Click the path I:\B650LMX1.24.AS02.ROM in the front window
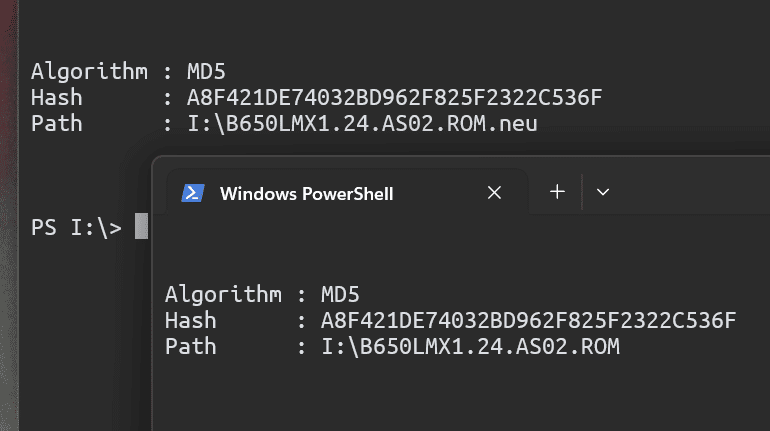The width and height of the screenshot is (770, 431). [x=470, y=347]
